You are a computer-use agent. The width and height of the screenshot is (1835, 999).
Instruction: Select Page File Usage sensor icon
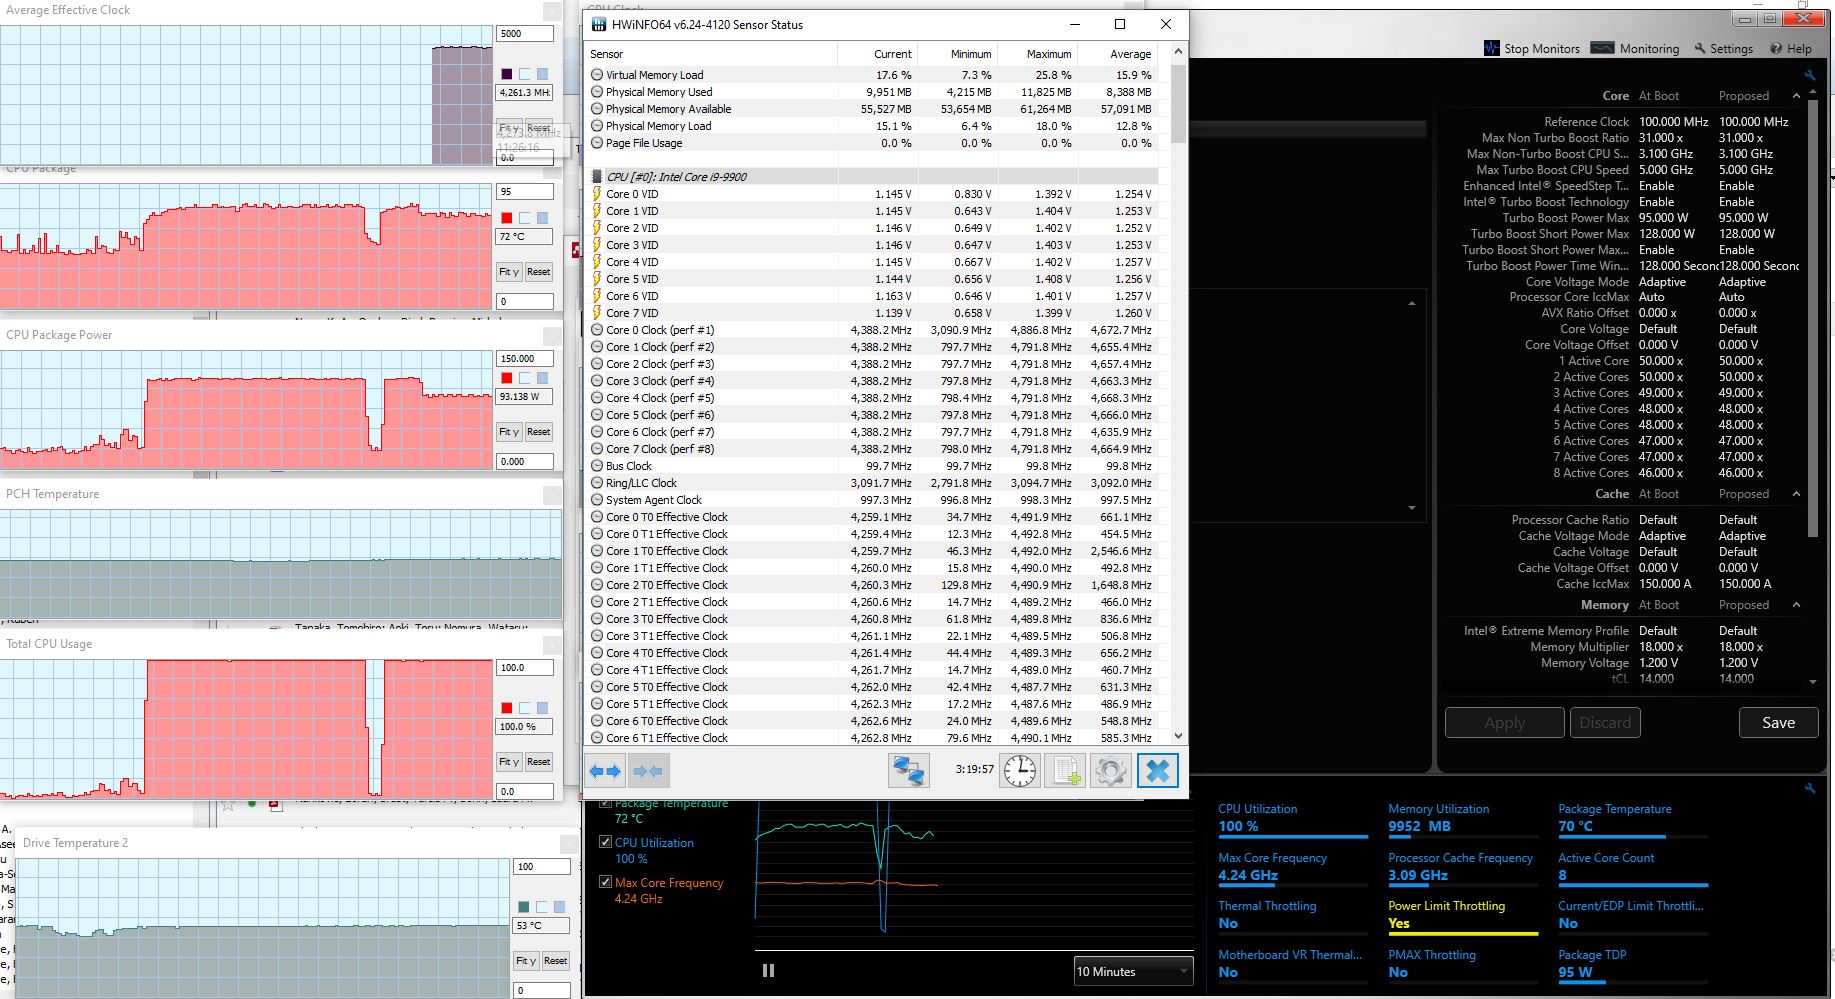coord(597,143)
